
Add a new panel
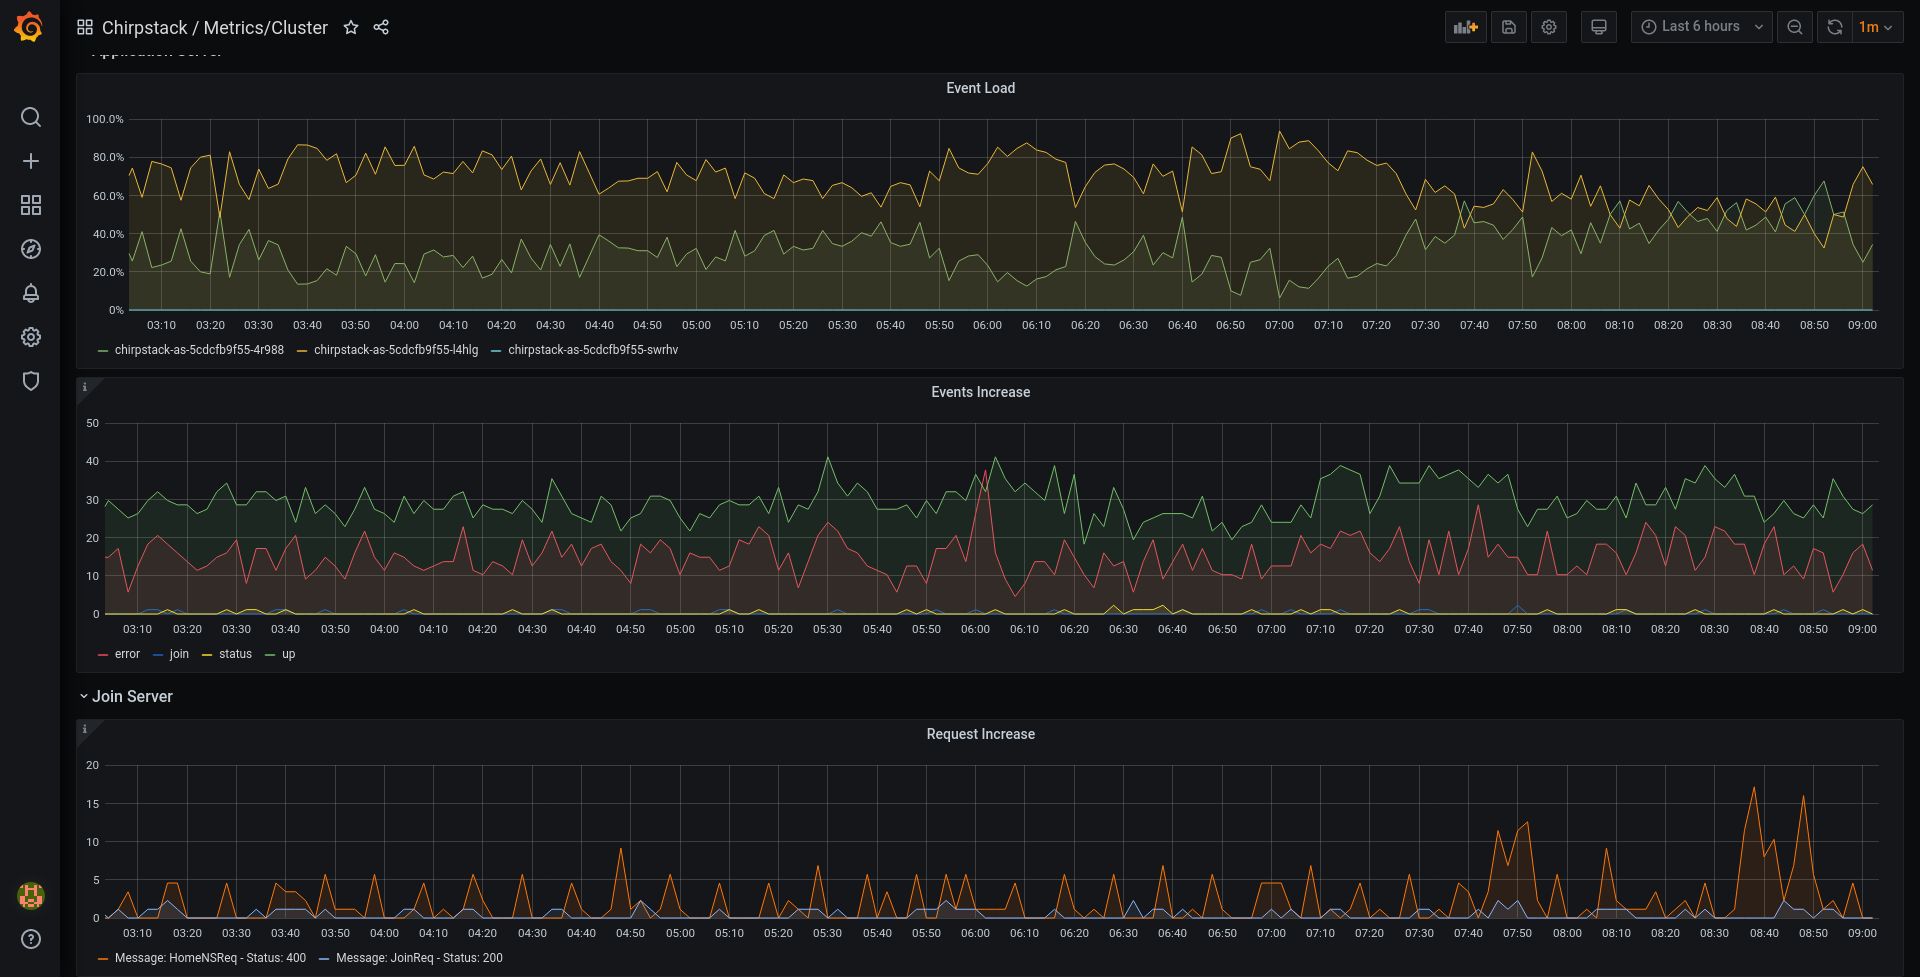[1466, 27]
